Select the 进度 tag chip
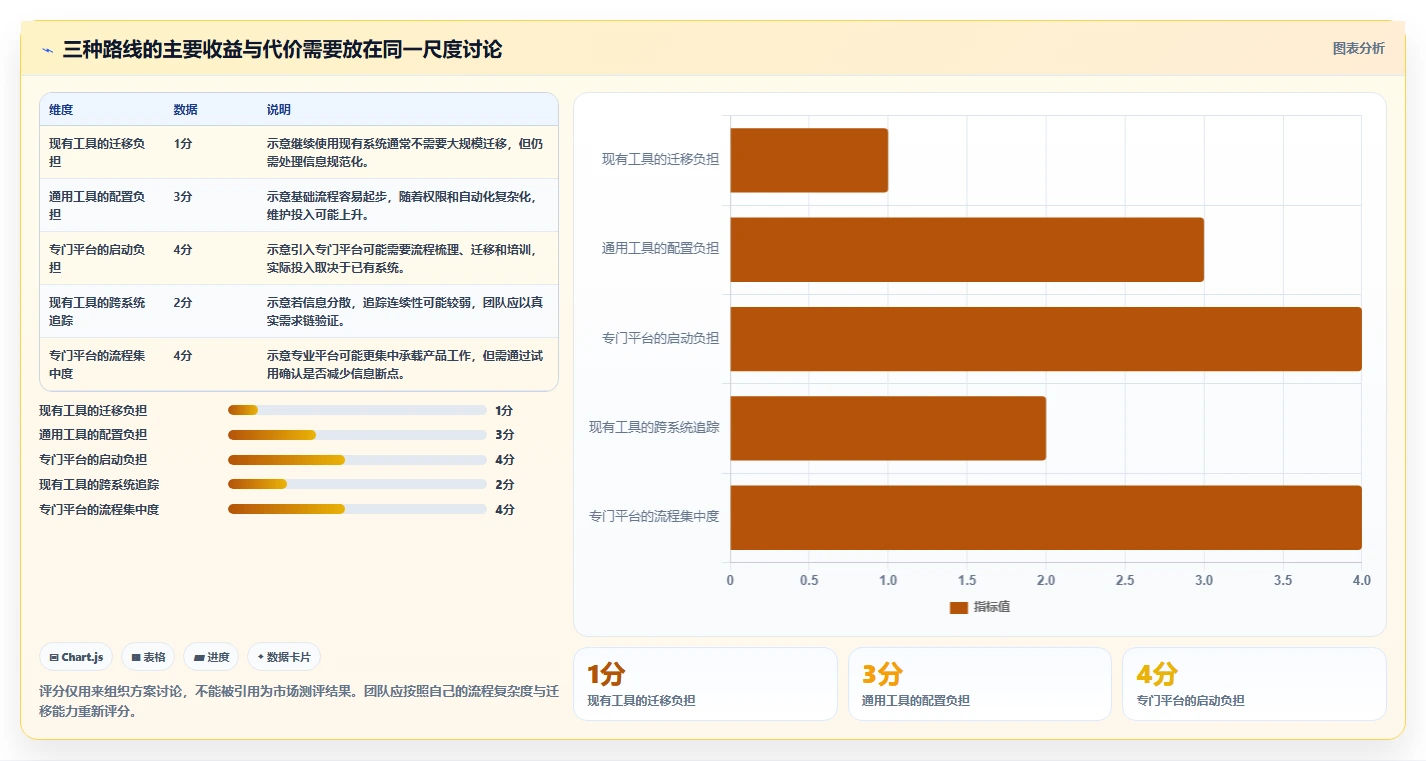Screen dimensions: 1426x761 point(211,657)
